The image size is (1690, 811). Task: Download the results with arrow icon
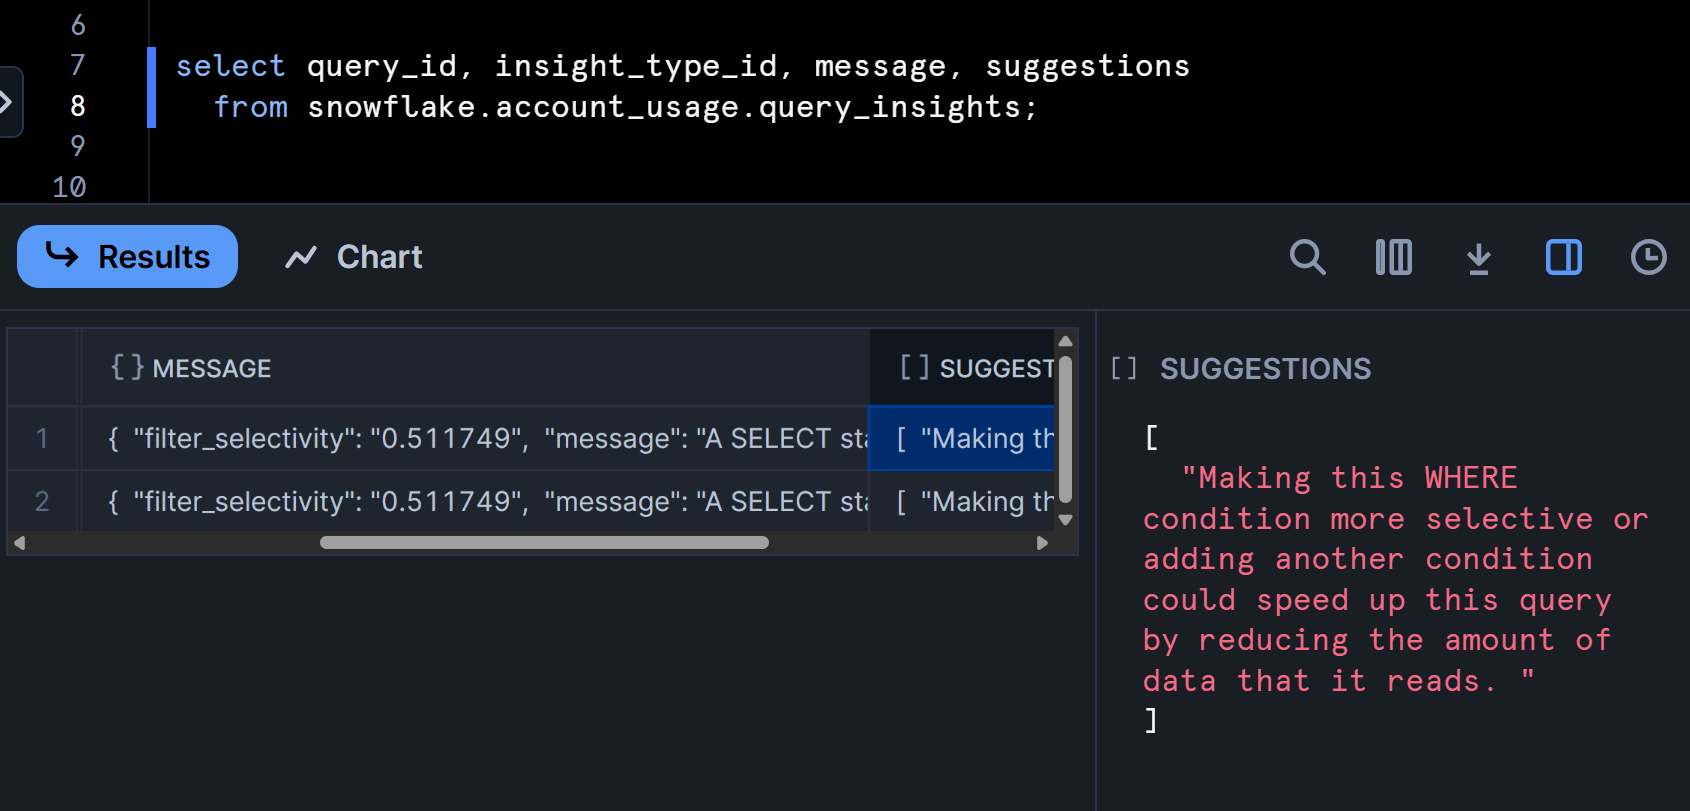[x=1478, y=258]
